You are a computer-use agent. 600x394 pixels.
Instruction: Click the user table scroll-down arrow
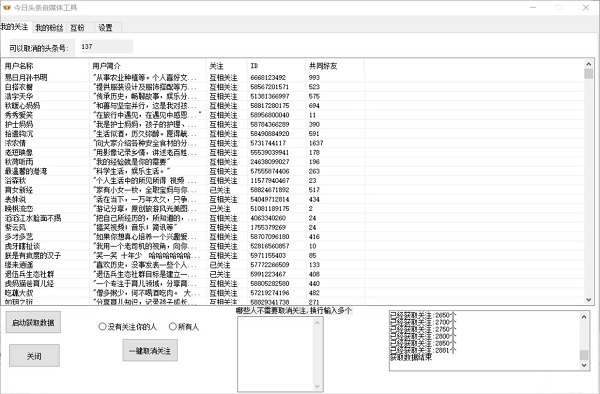click(x=589, y=300)
